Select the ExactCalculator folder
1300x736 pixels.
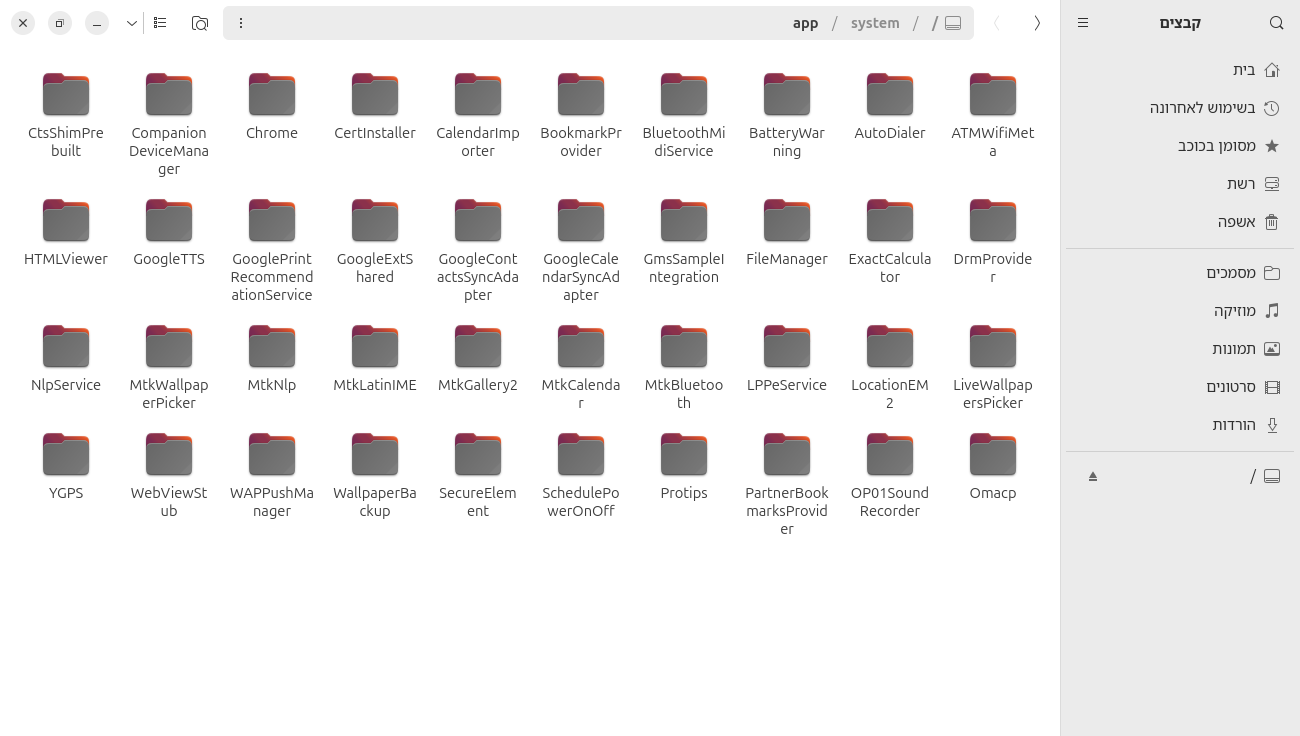point(890,241)
